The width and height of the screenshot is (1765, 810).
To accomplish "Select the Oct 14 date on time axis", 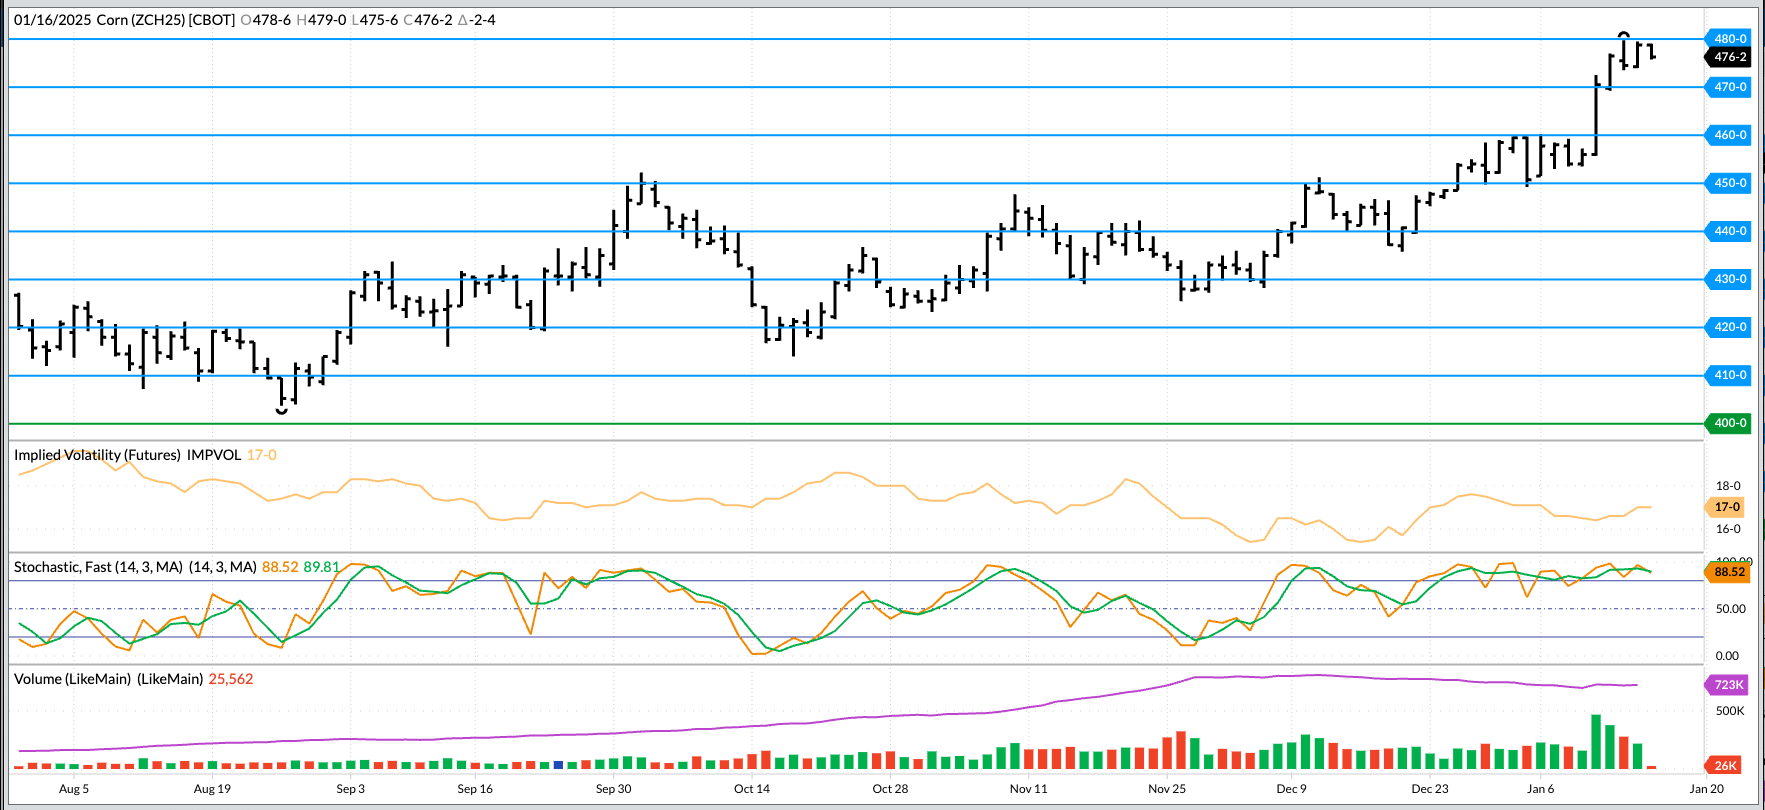I will [752, 789].
